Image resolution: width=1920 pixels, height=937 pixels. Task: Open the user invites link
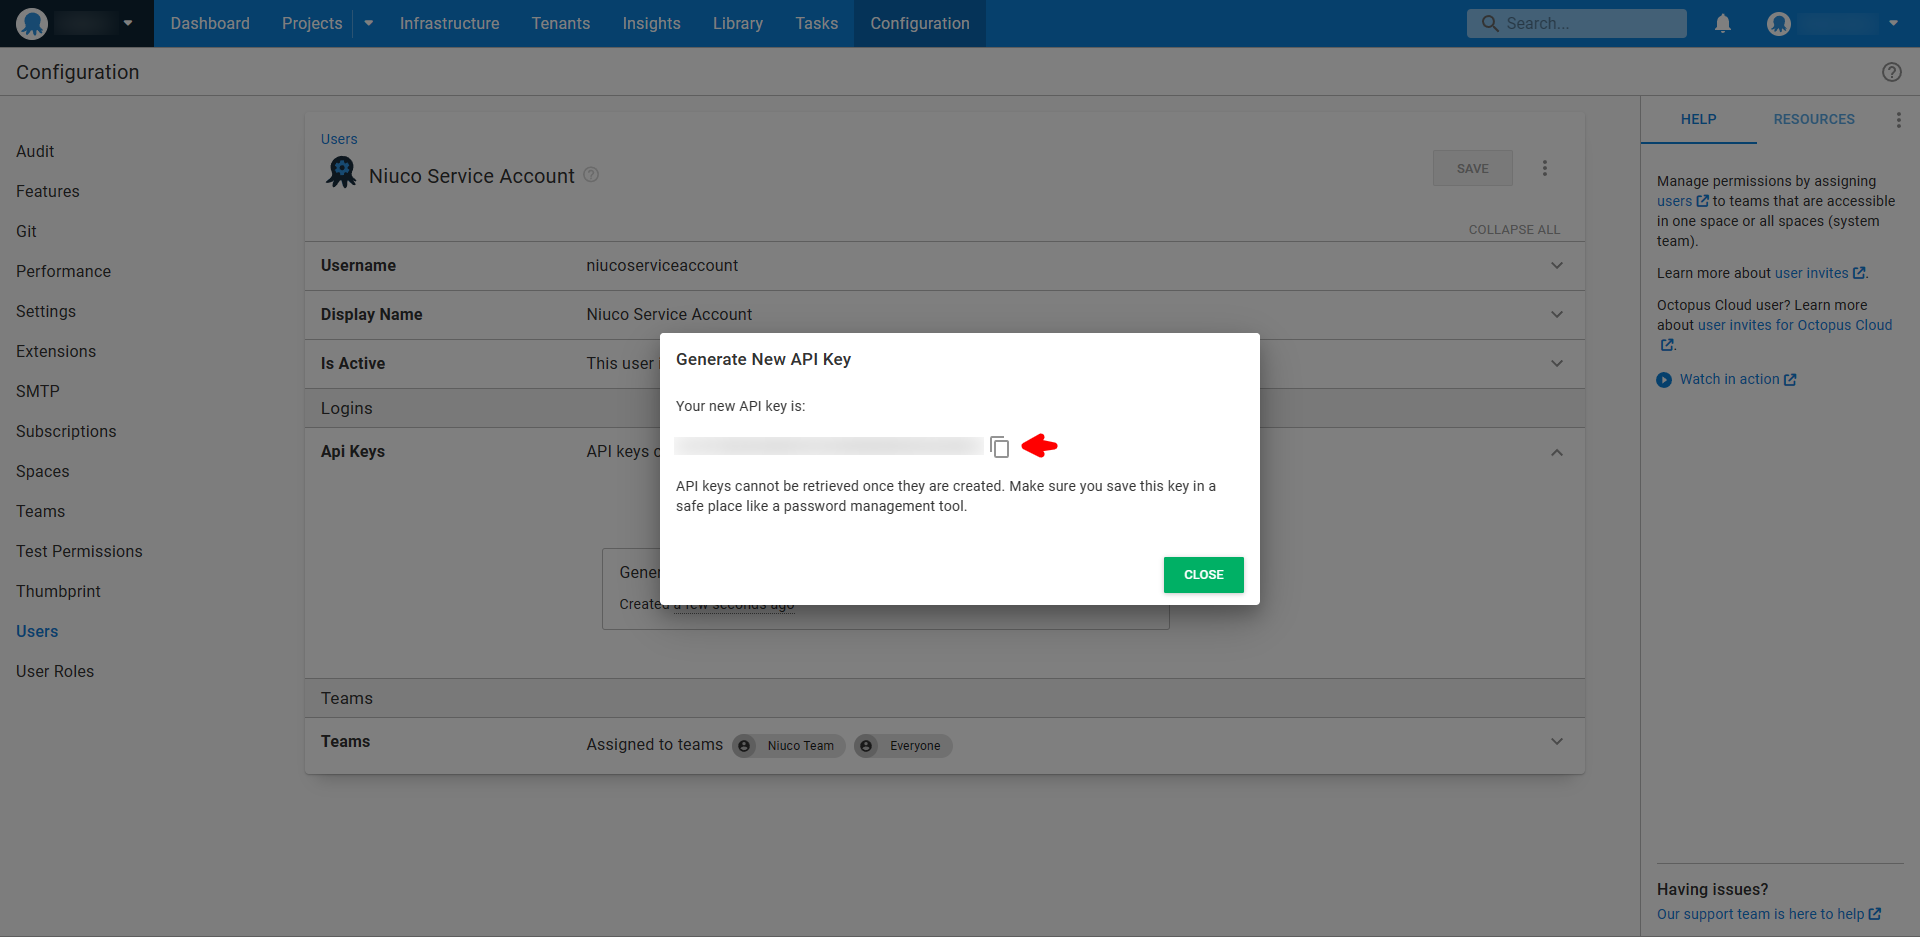(x=1819, y=273)
